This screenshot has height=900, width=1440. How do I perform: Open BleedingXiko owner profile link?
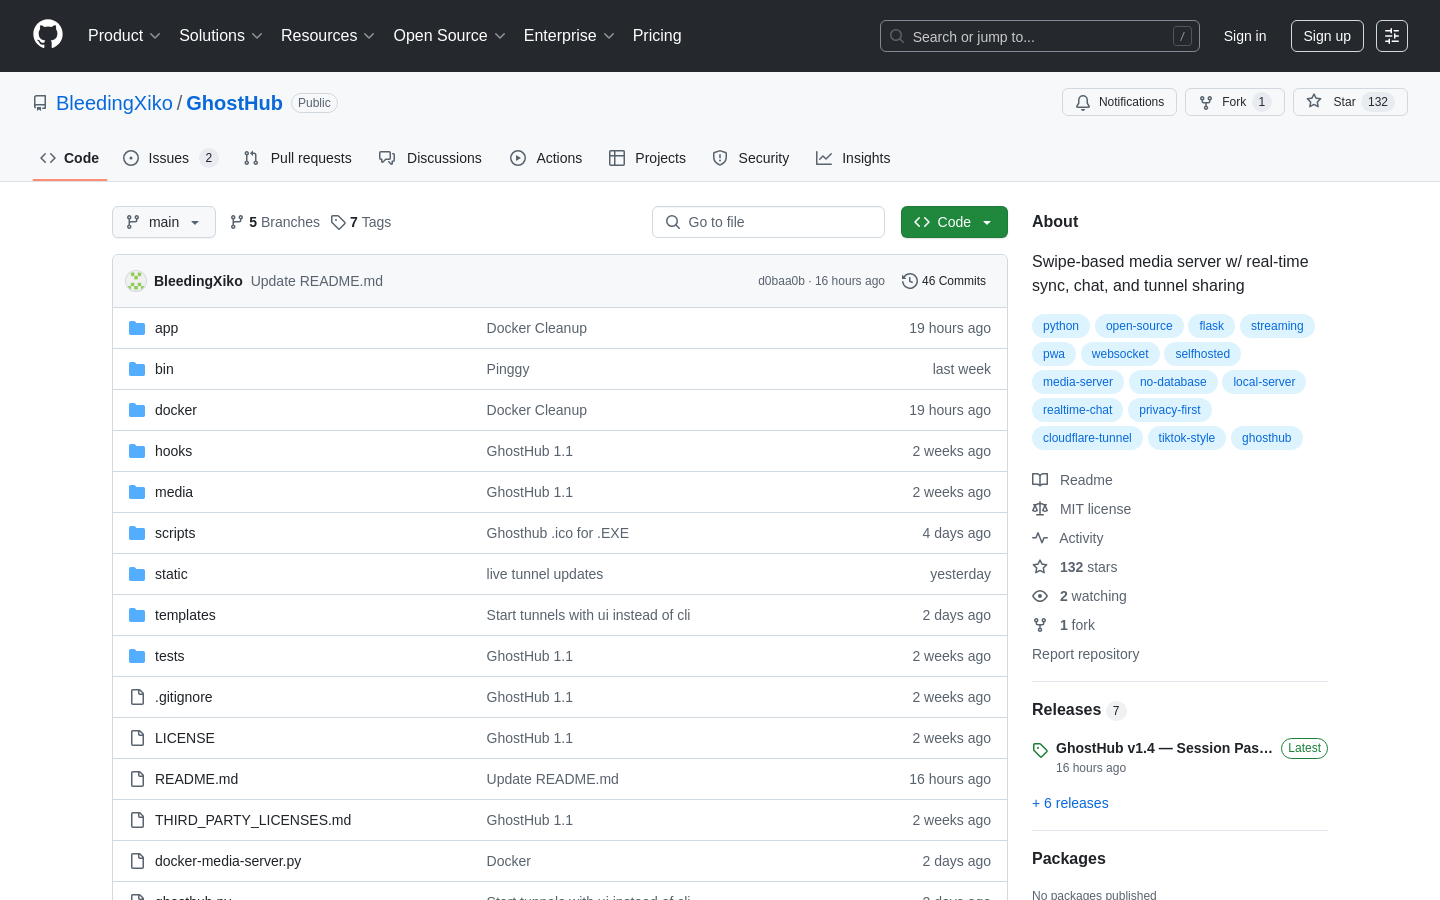(x=114, y=103)
